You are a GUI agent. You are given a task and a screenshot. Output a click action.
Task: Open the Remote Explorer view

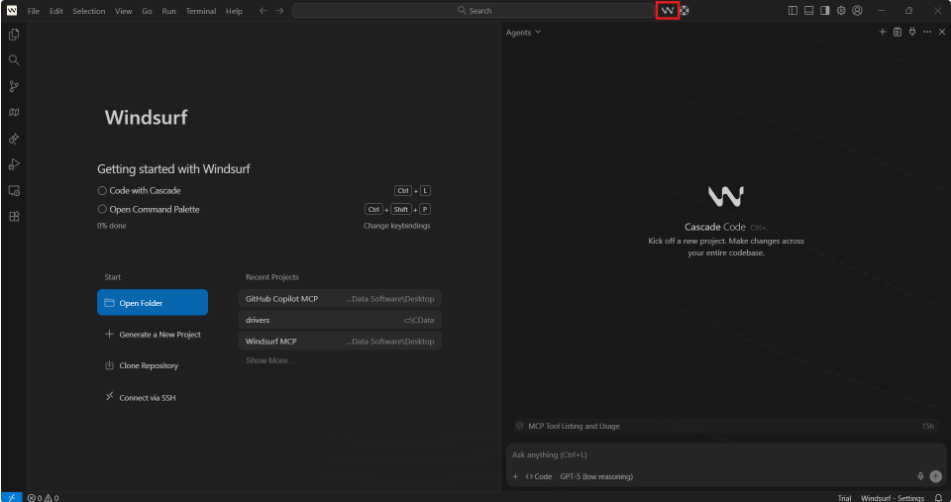(14, 190)
